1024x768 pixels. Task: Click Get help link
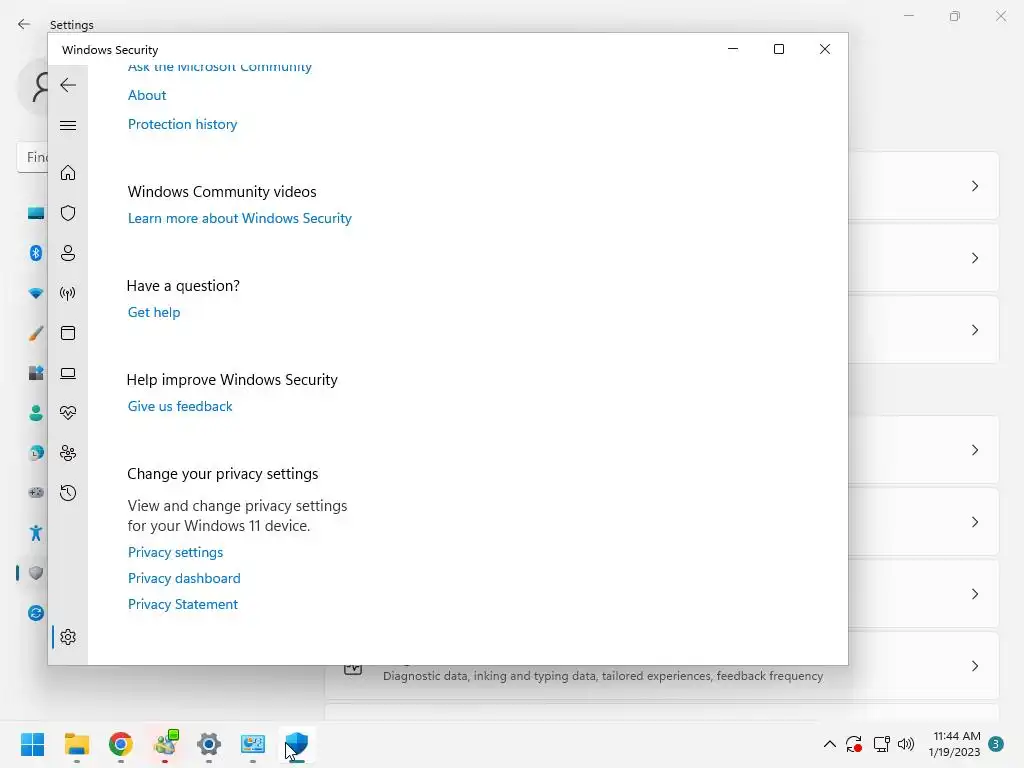[154, 312]
